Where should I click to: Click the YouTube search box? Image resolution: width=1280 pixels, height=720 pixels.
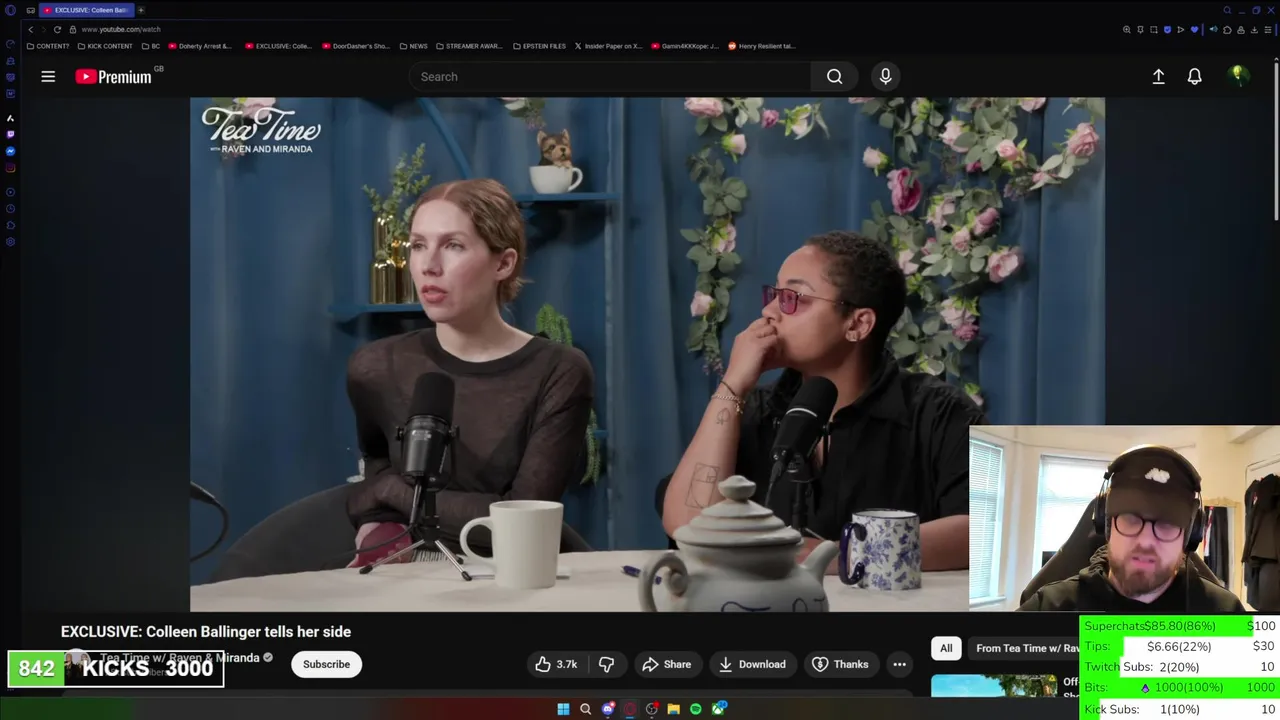point(610,76)
